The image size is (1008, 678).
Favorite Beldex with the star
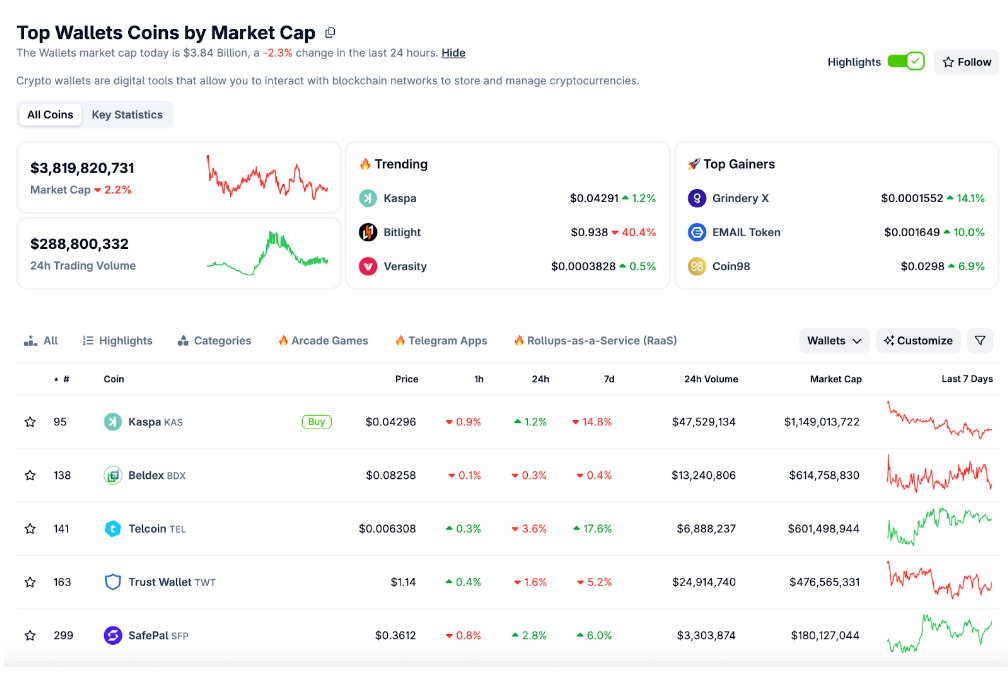tap(30, 475)
